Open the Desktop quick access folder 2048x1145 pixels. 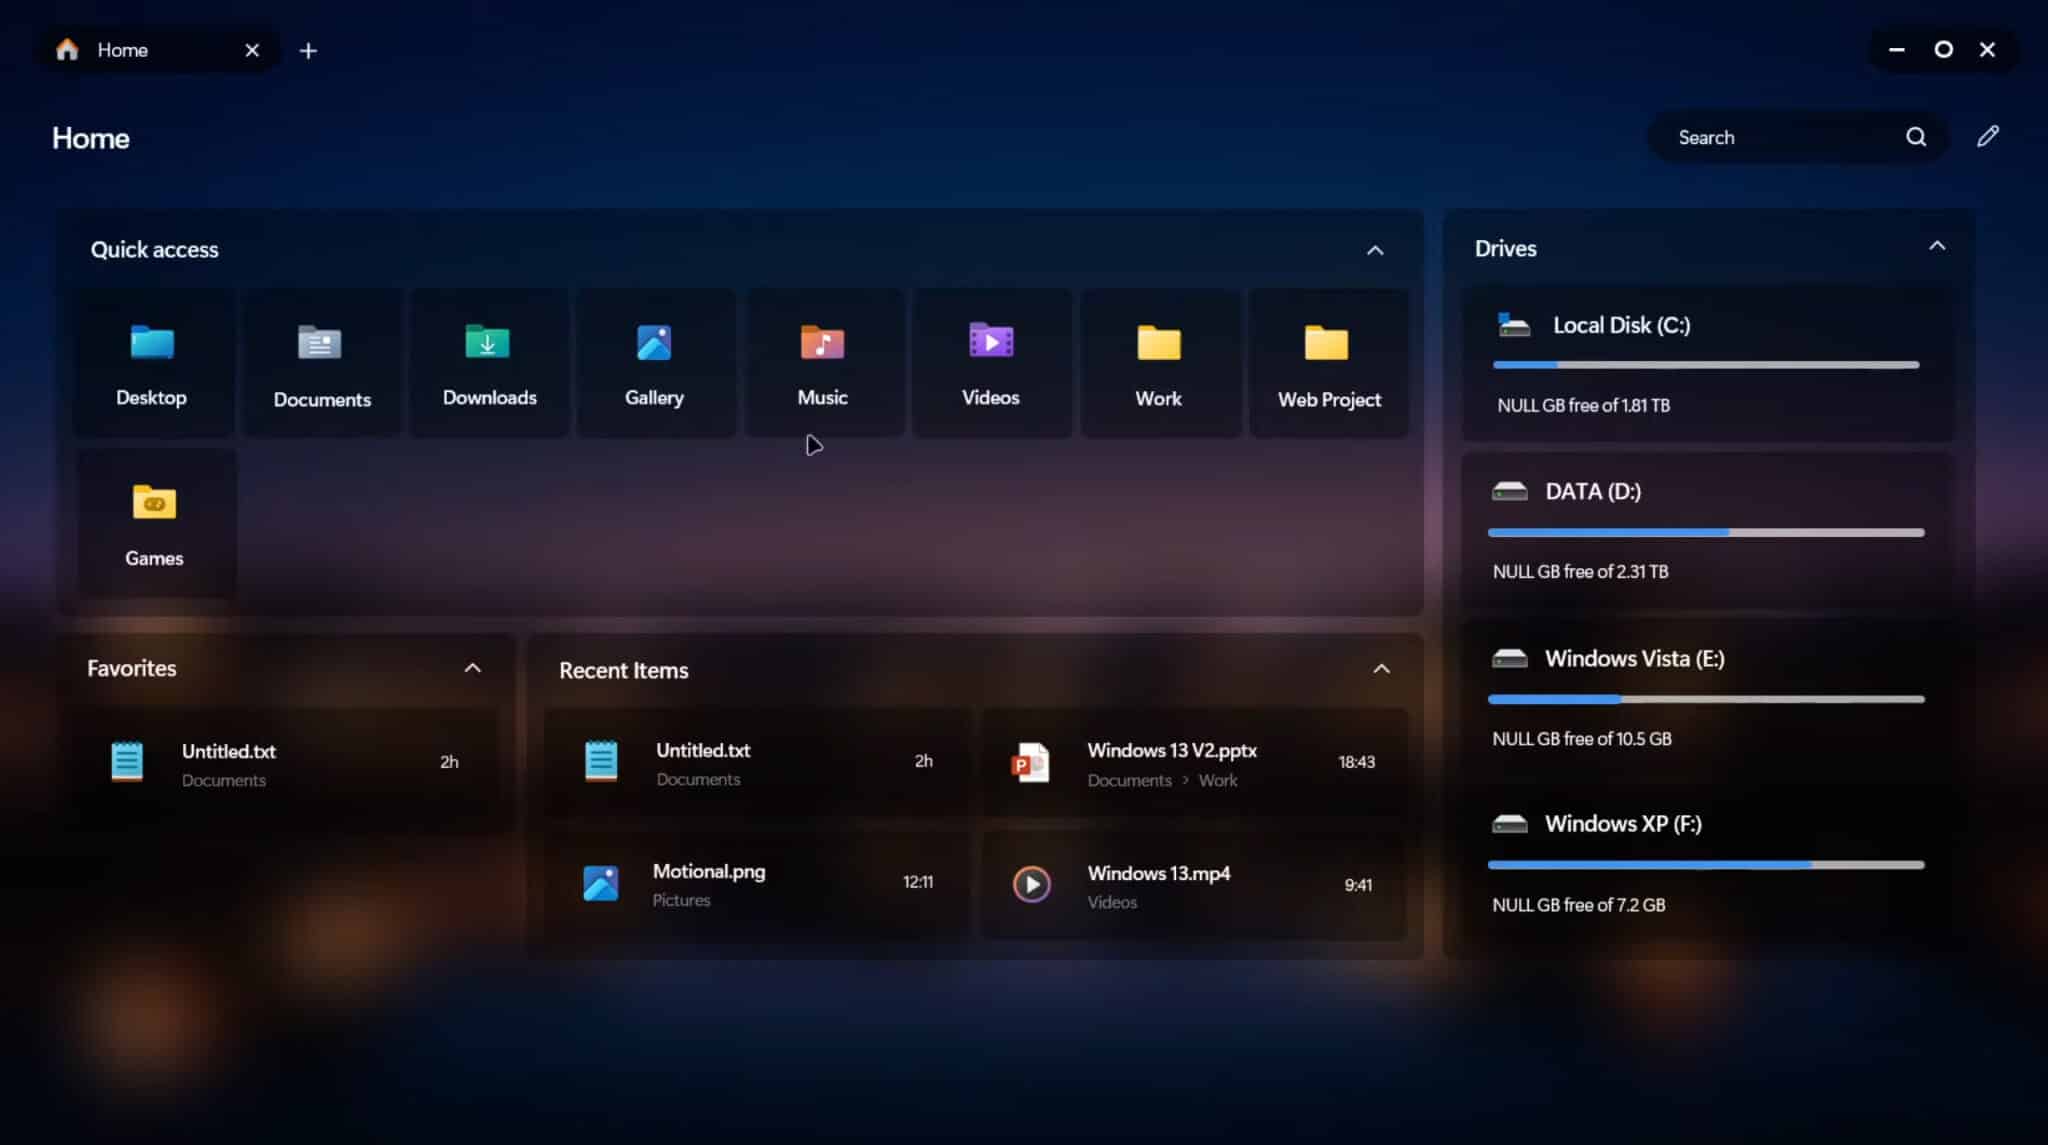click(152, 362)
